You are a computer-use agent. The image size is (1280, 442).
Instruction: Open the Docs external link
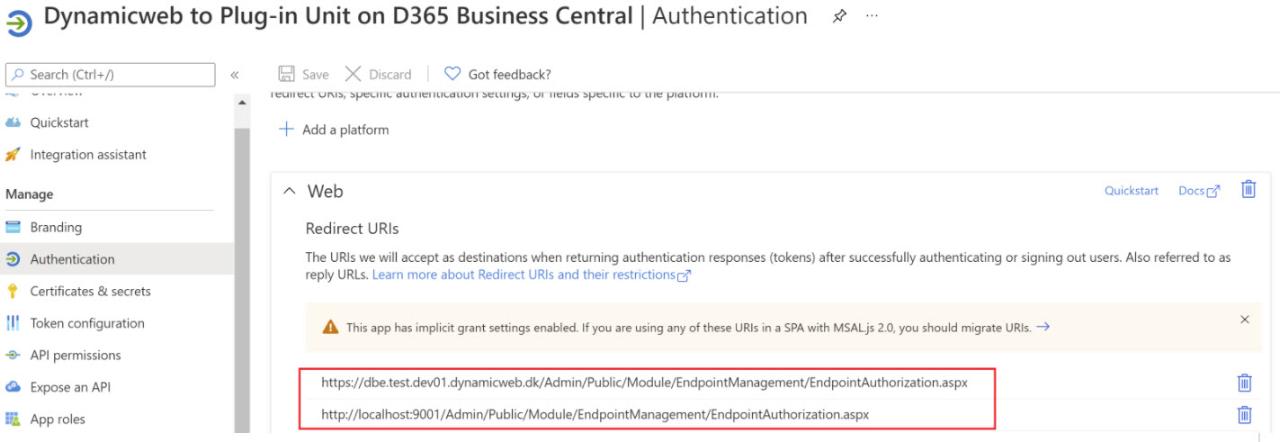pos(1199,191)
